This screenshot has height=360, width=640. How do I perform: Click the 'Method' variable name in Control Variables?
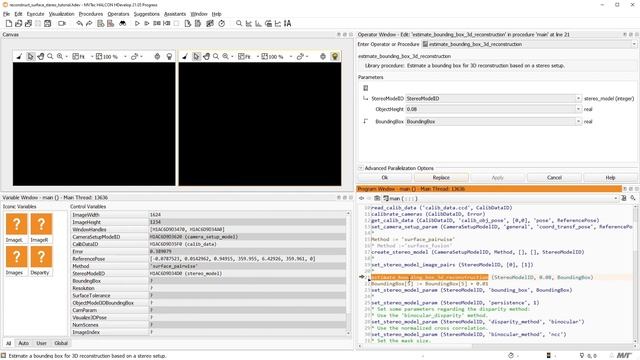click(81, 266)
